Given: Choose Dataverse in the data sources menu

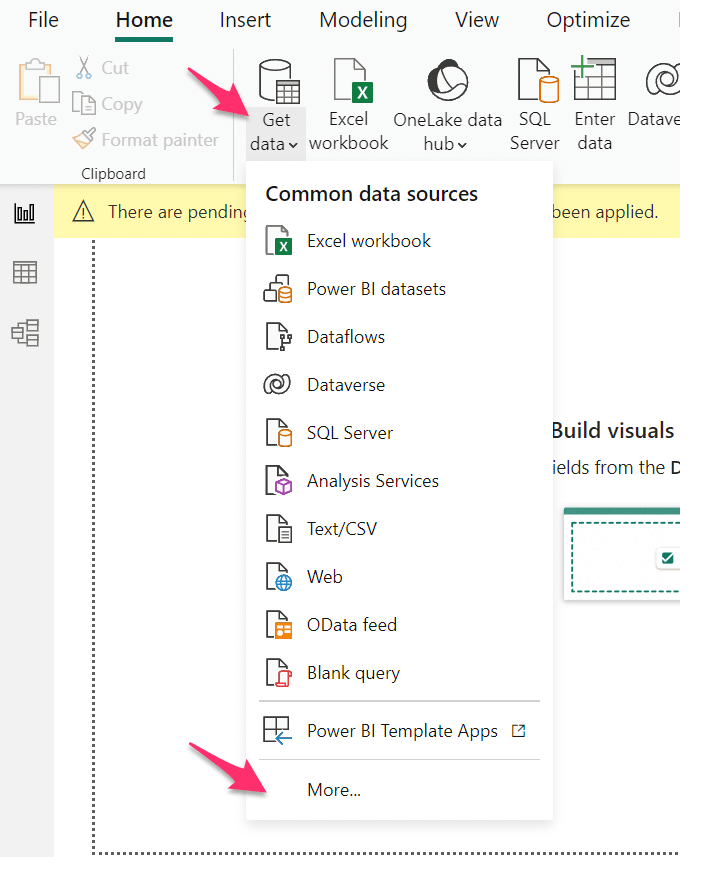Looking at the screenshot, I should (x=399, y=385).
